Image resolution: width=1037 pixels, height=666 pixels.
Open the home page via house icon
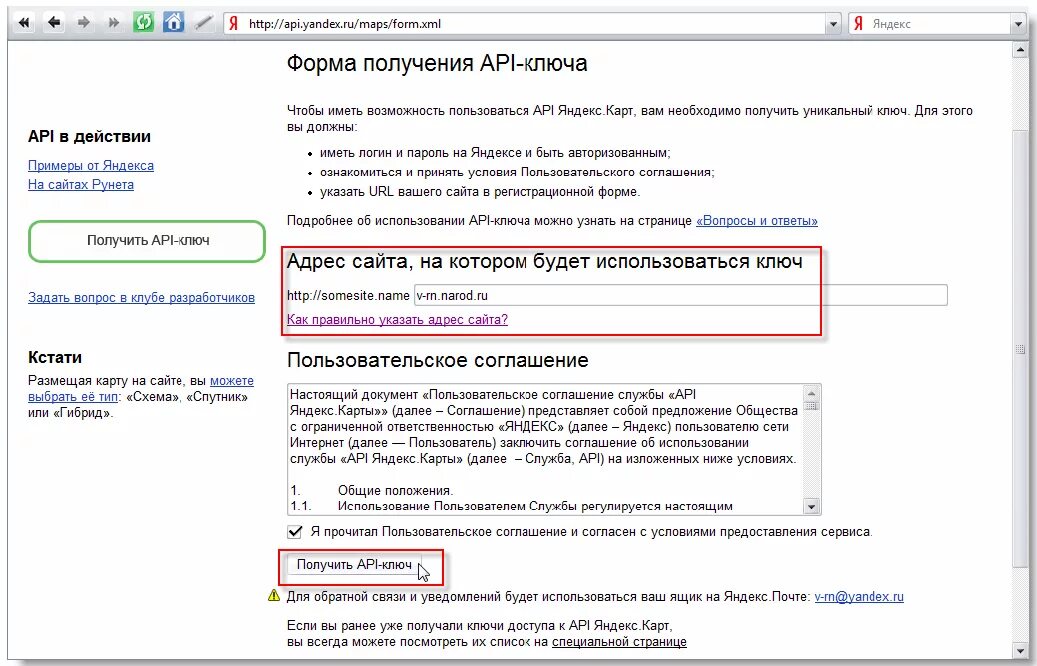[x=173, y=22]
